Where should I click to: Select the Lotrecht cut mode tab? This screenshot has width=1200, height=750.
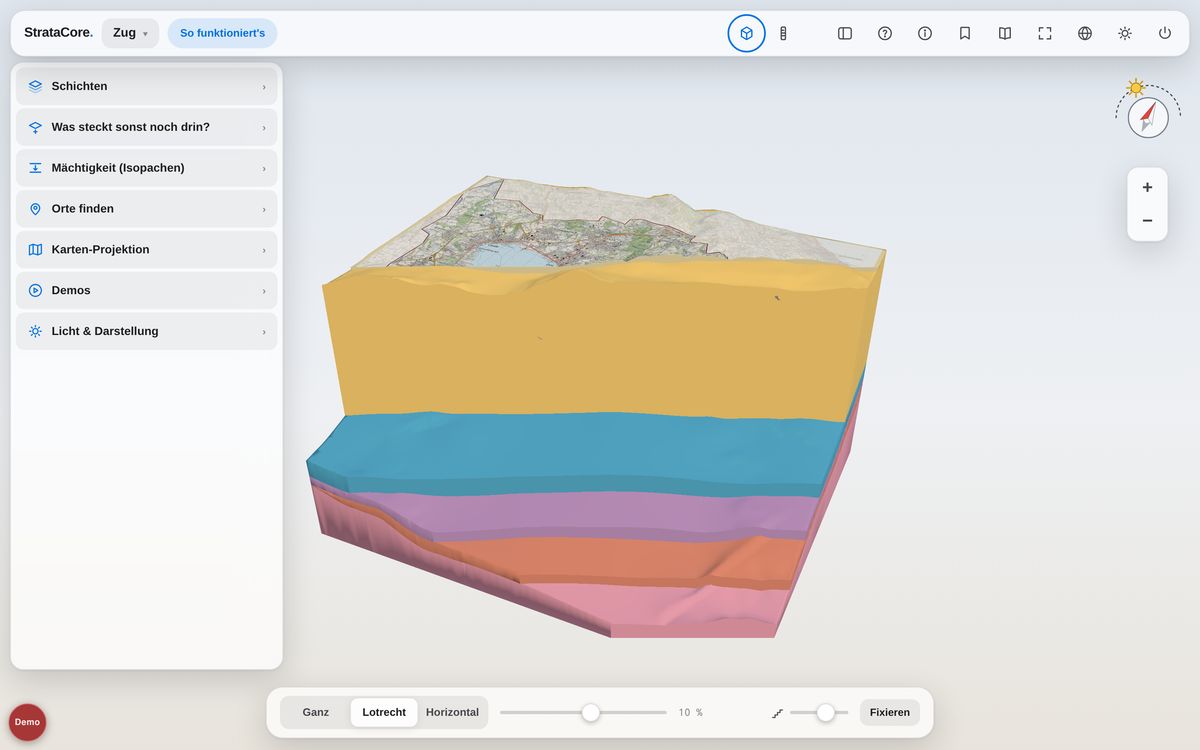pyautogui.click(x=384, y=712)
